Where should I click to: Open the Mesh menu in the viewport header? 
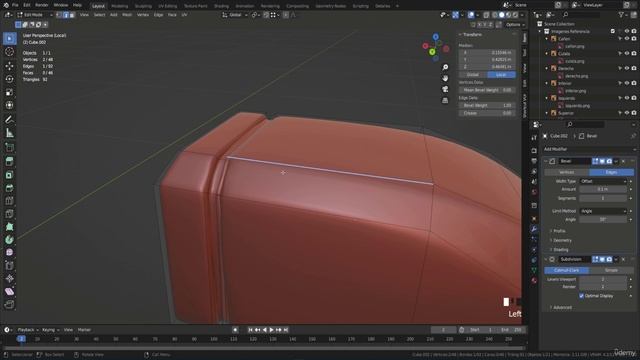pos(127,15)
